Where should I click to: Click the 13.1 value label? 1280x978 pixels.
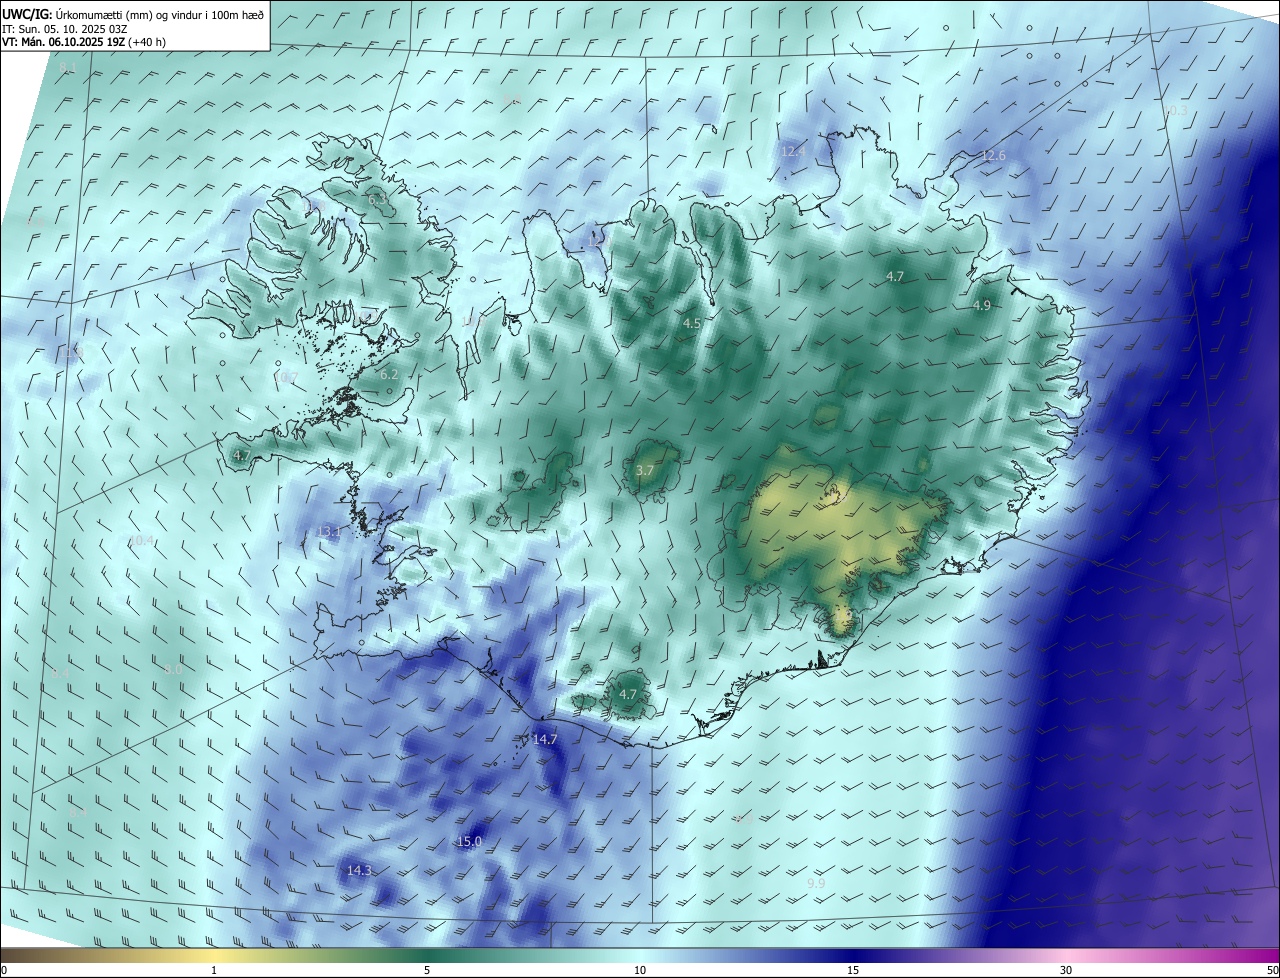click(329, 532)
